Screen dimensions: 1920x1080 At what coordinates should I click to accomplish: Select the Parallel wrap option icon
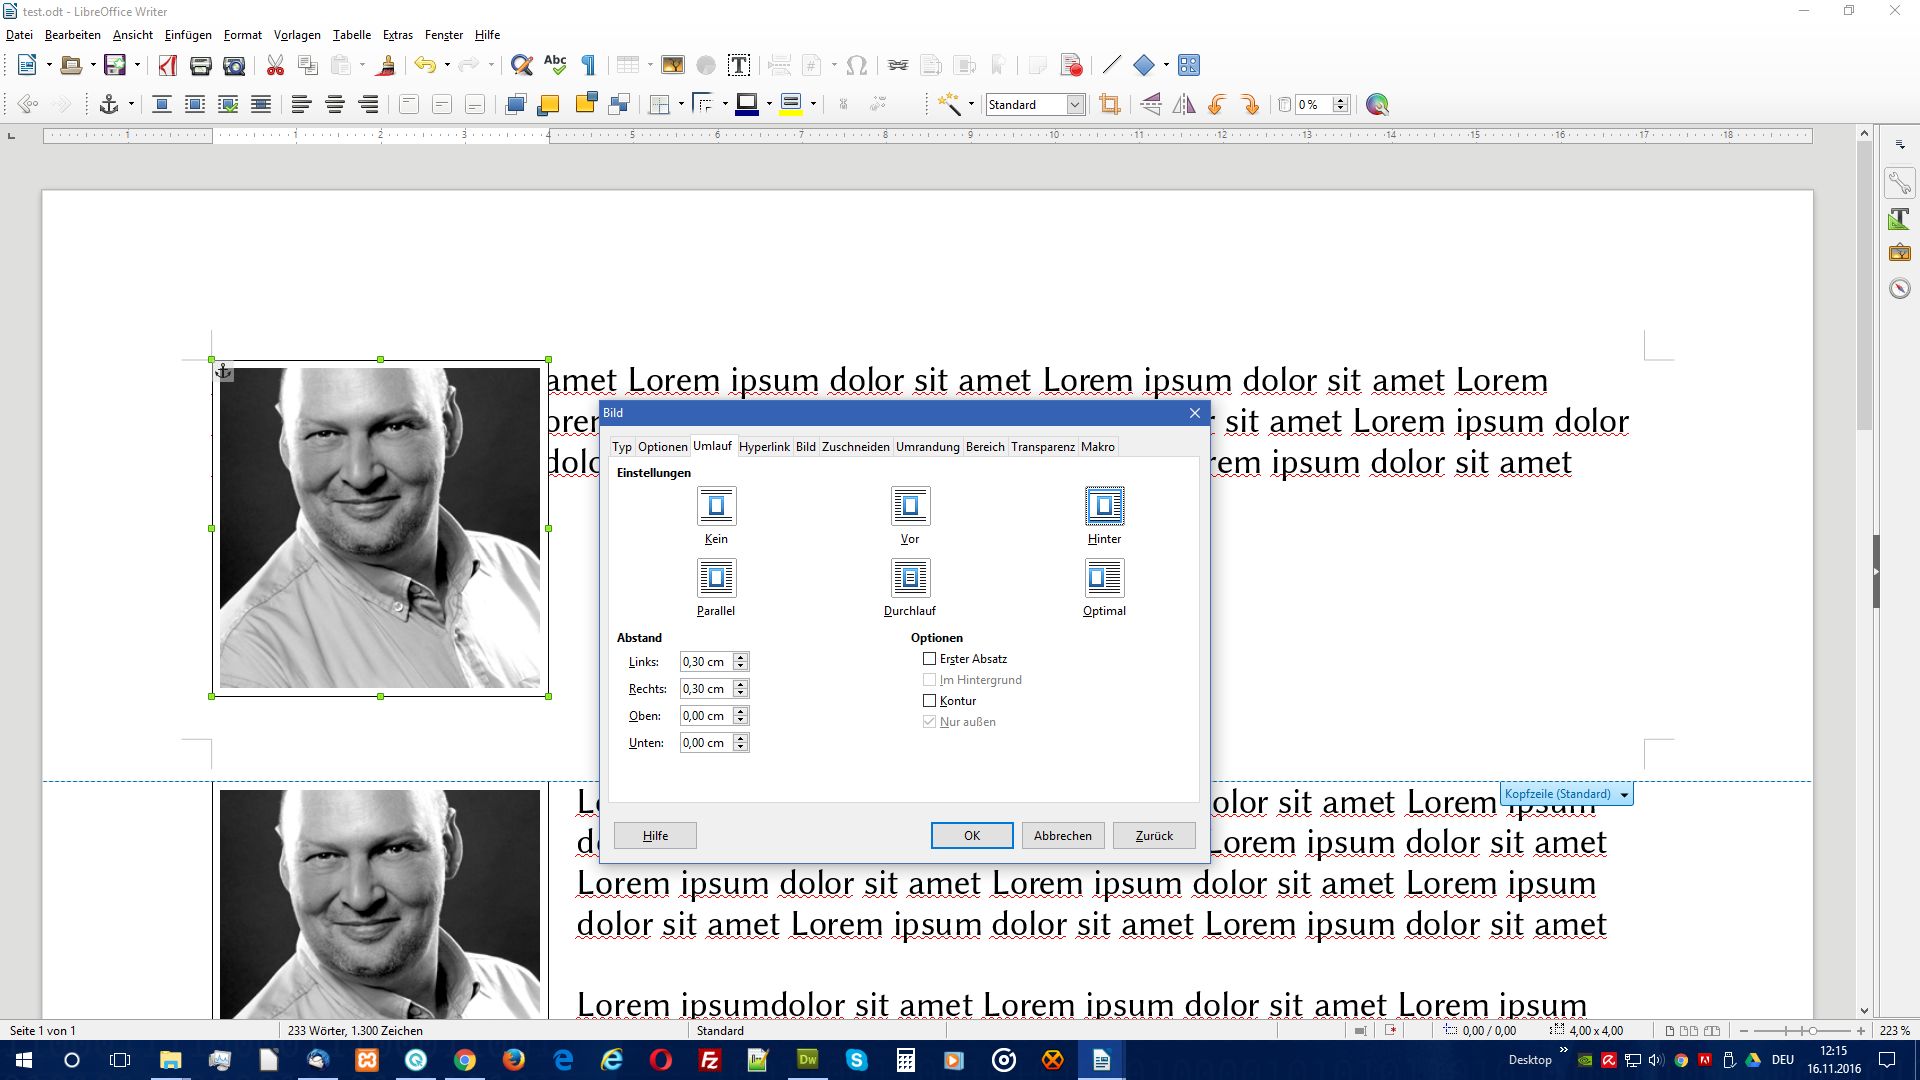tap(716, 578)
